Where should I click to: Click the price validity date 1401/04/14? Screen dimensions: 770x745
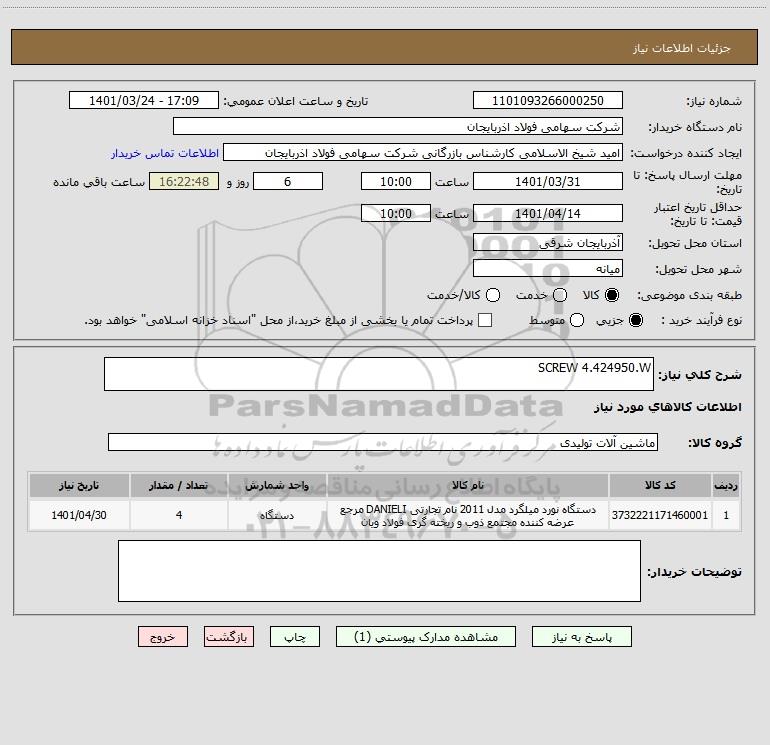[x=548, y=214]
